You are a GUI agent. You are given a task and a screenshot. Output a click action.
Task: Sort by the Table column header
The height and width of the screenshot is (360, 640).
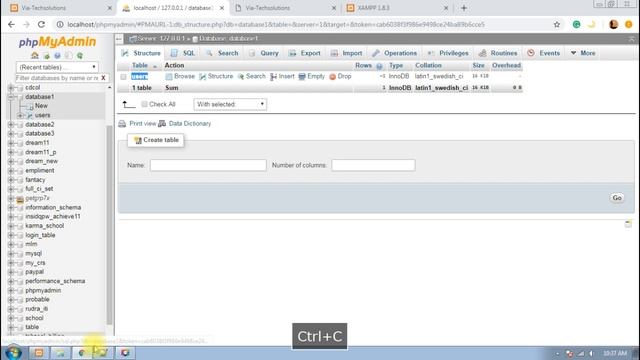pyautogui.click(x=140, y=65)
